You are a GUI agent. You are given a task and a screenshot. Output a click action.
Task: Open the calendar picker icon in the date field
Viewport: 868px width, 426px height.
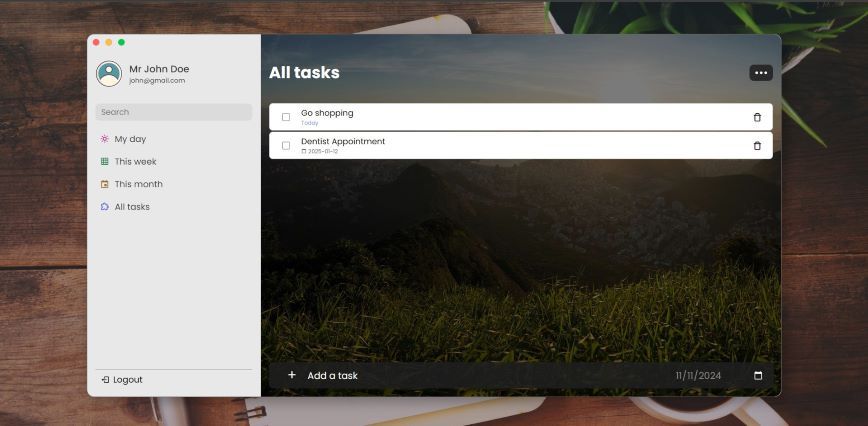point(757,376)
